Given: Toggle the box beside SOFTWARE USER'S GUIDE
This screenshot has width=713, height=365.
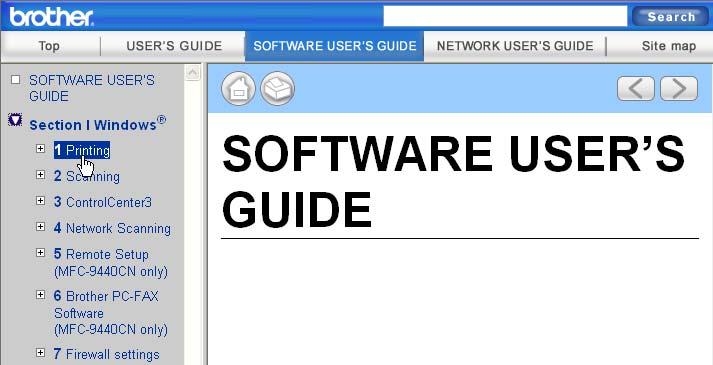Looking at the screenshot, I should pos(16,80).
